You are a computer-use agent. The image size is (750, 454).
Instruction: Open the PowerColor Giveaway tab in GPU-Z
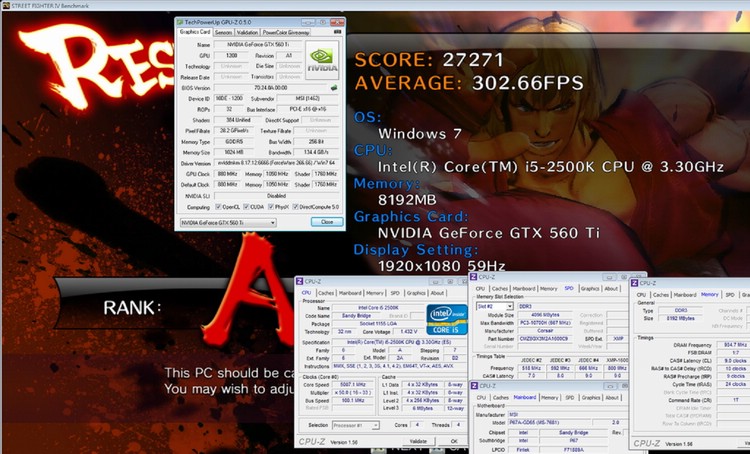[x=286, y=33]
